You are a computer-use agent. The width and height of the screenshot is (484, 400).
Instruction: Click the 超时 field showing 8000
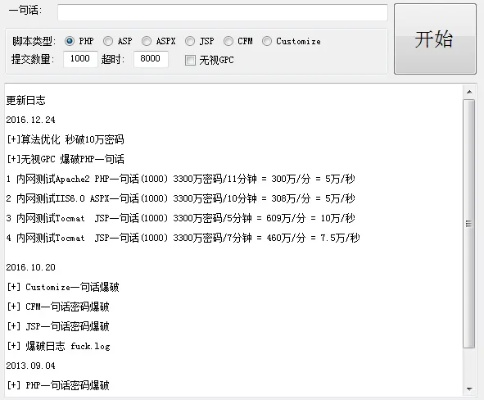coord(151,59)
